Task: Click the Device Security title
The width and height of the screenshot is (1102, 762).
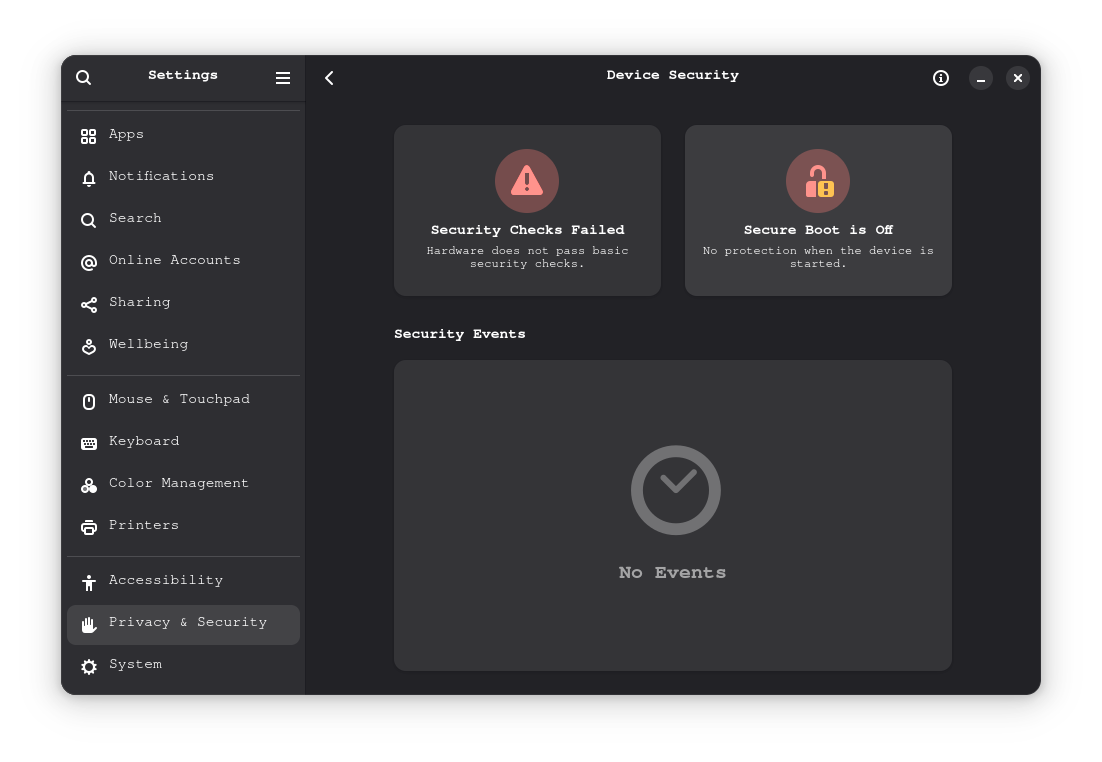Action: pos(673,75)
